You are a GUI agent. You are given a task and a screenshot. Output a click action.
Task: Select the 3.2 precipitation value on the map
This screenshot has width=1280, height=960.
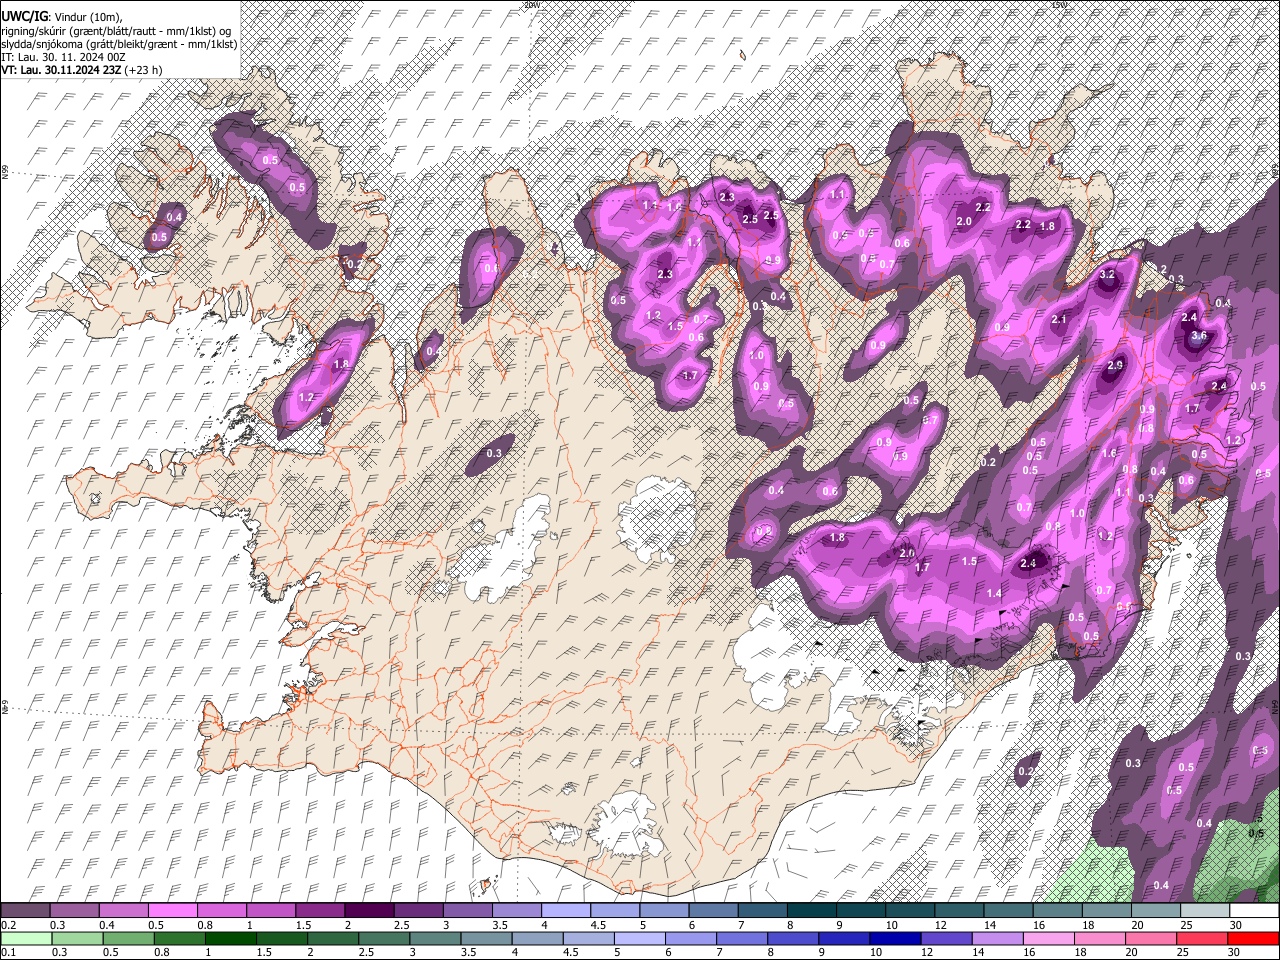coord(1107,274)
